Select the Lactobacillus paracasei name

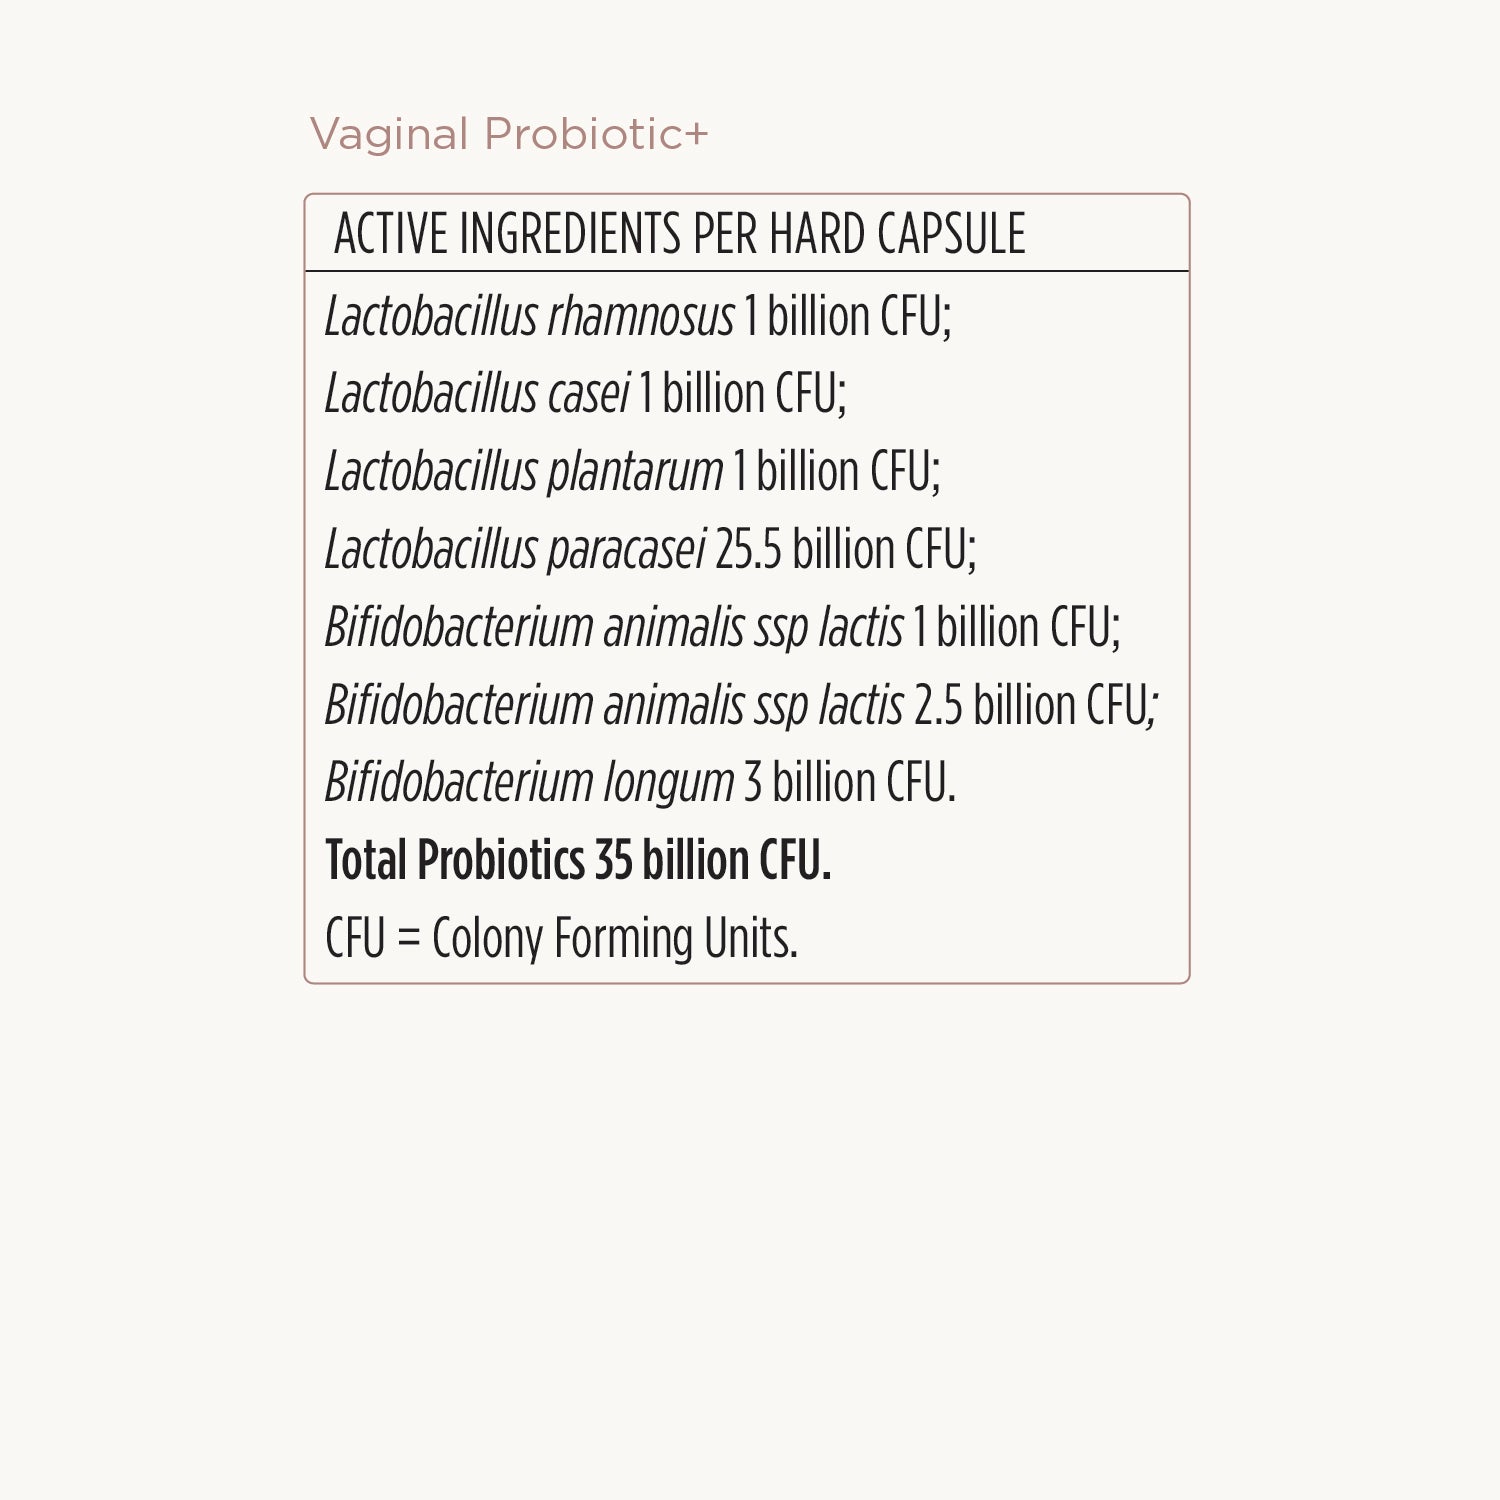coord(515,550)
